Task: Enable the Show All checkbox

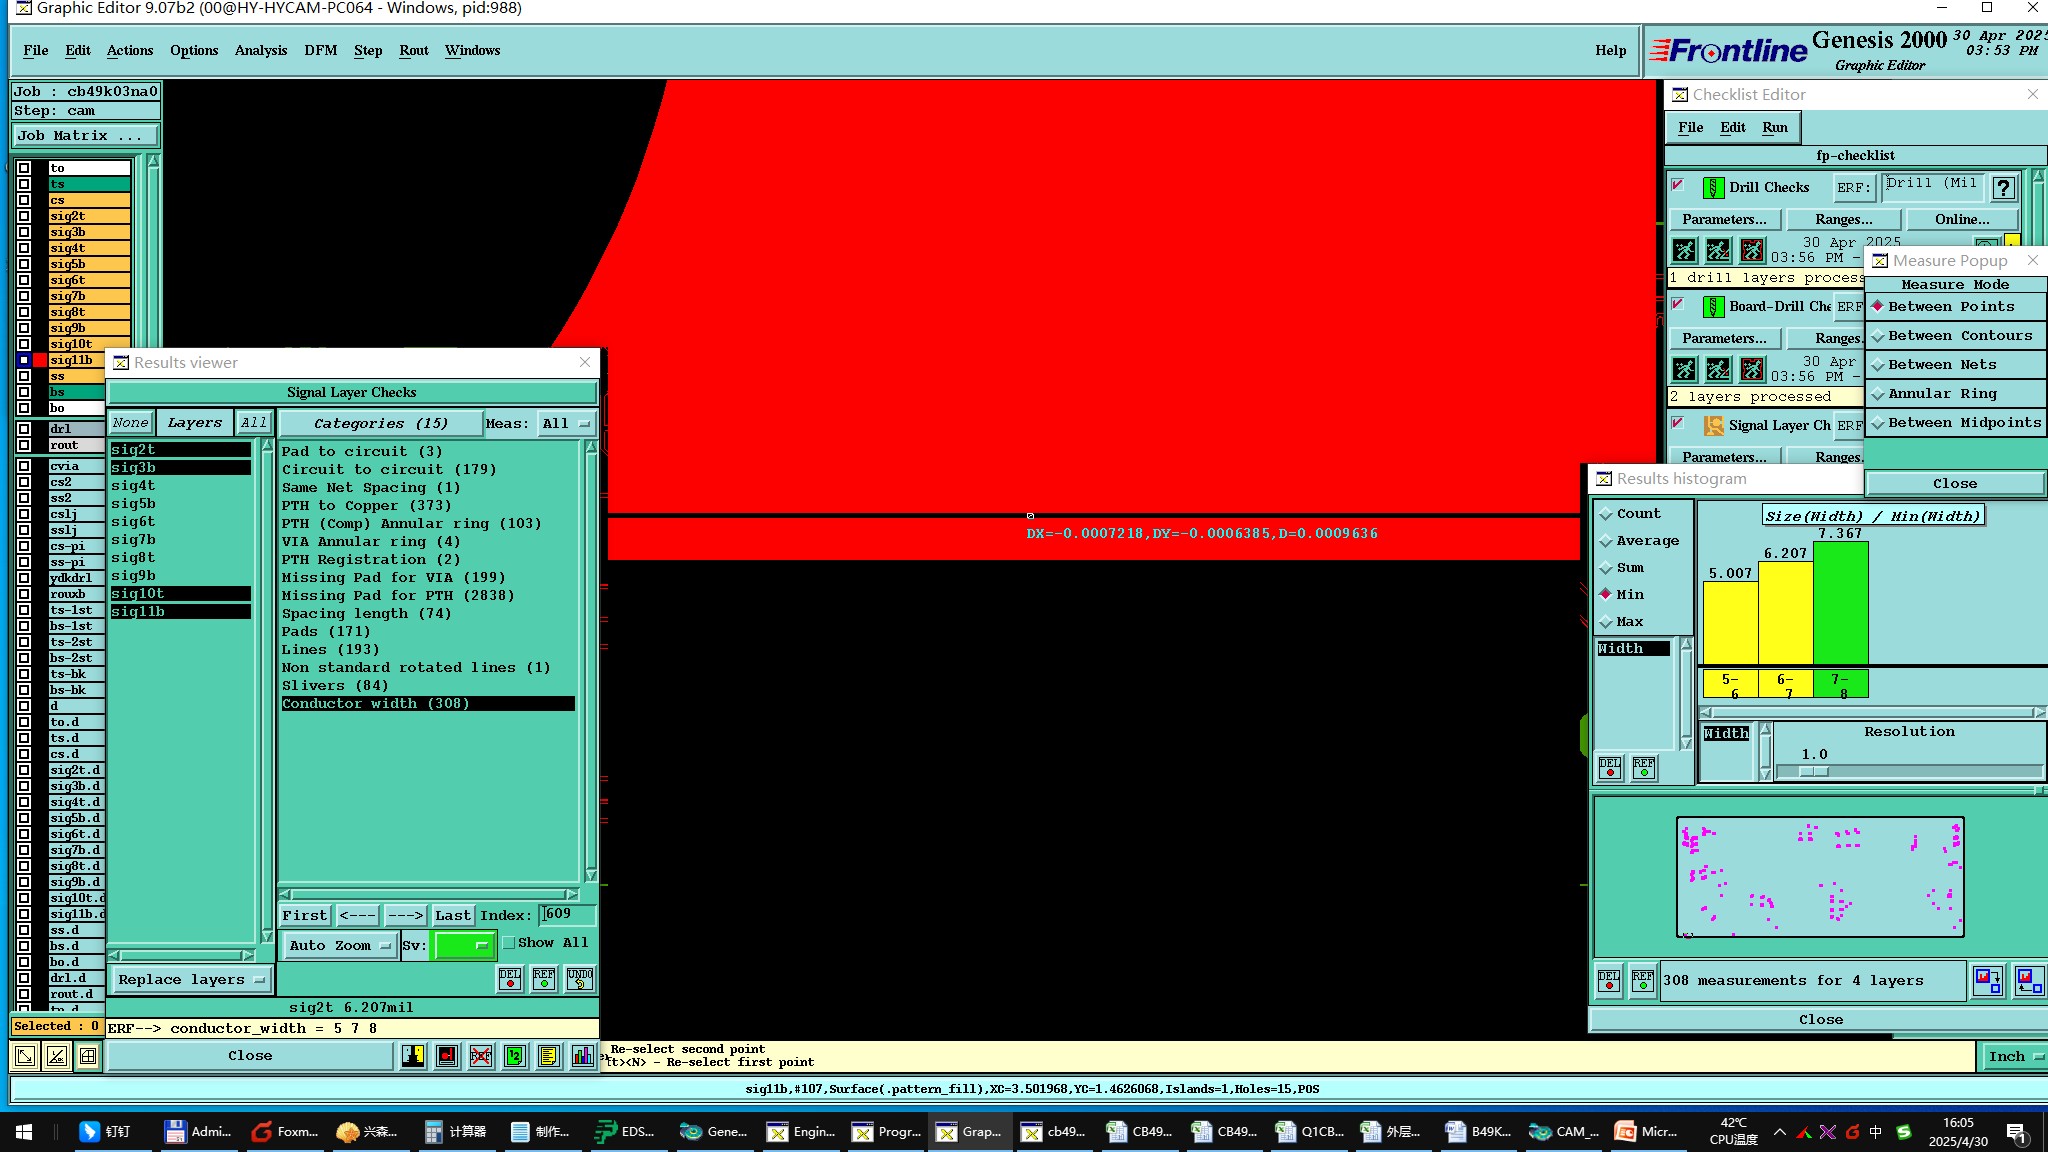Action: point(509,942)
